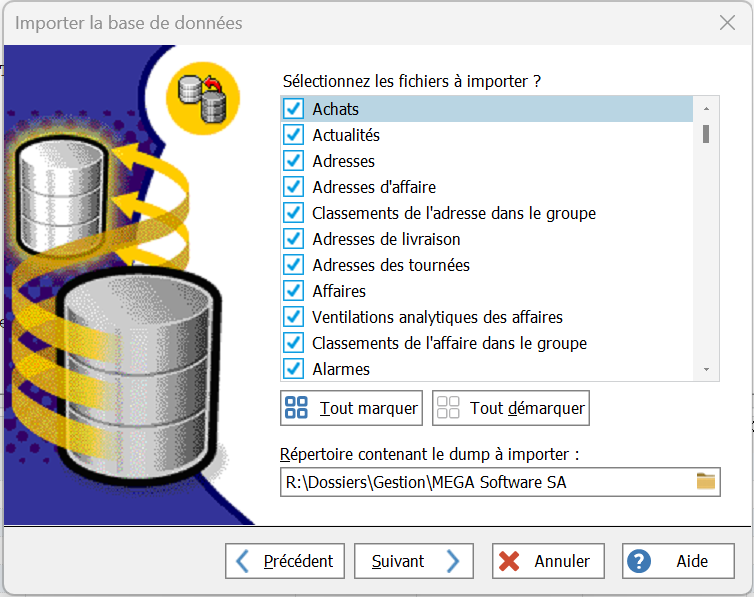Select the Adresses d'affaire list item

374,187
